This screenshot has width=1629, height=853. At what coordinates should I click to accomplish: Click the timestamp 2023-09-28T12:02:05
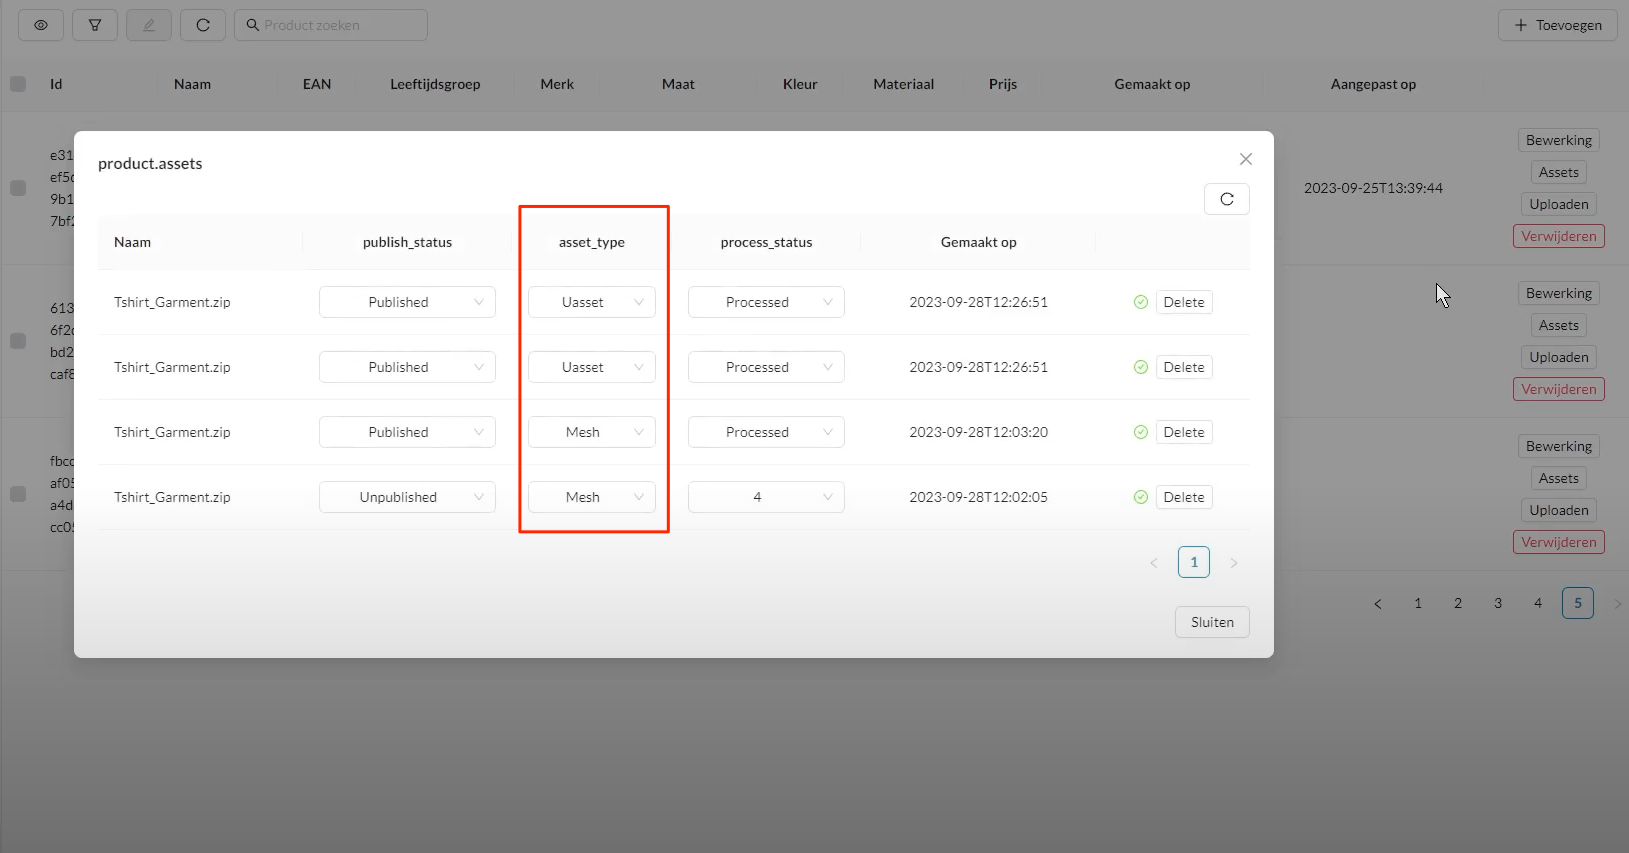click(x=978, y=497)
